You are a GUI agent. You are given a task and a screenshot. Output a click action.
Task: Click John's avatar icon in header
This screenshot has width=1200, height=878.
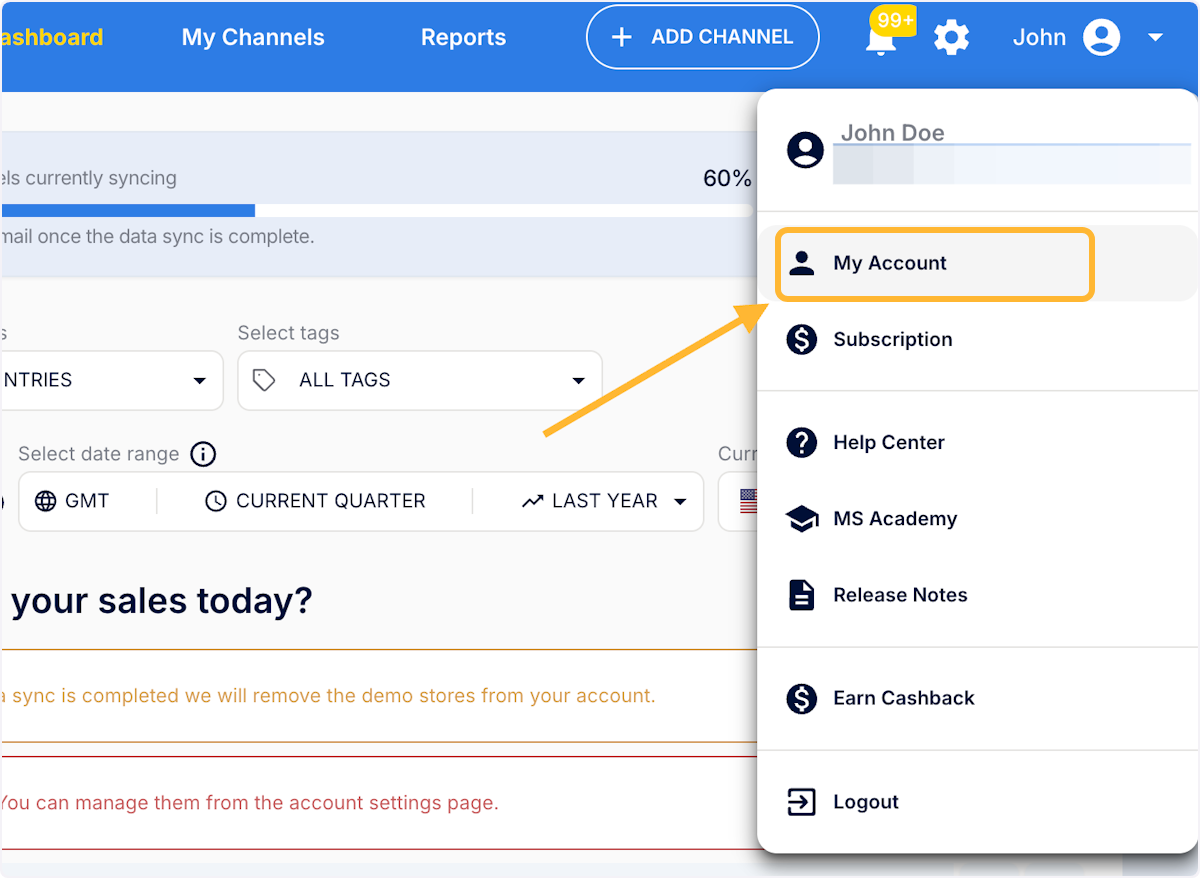click(x=1101, y=38)
